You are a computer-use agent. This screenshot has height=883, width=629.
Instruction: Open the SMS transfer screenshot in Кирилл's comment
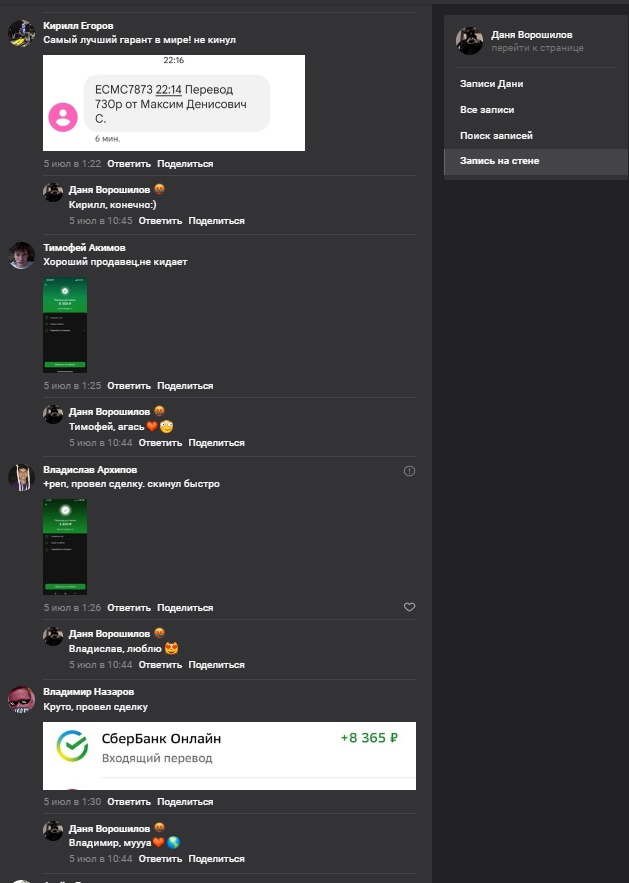point(174,103)
